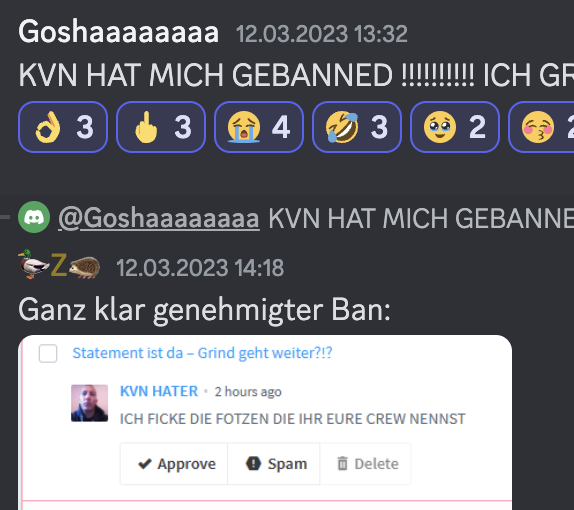The height and width of the screenshot is (510, 574).
Task: Open Goshaaaaaaaa's username profile
Action: coord(119,33)
